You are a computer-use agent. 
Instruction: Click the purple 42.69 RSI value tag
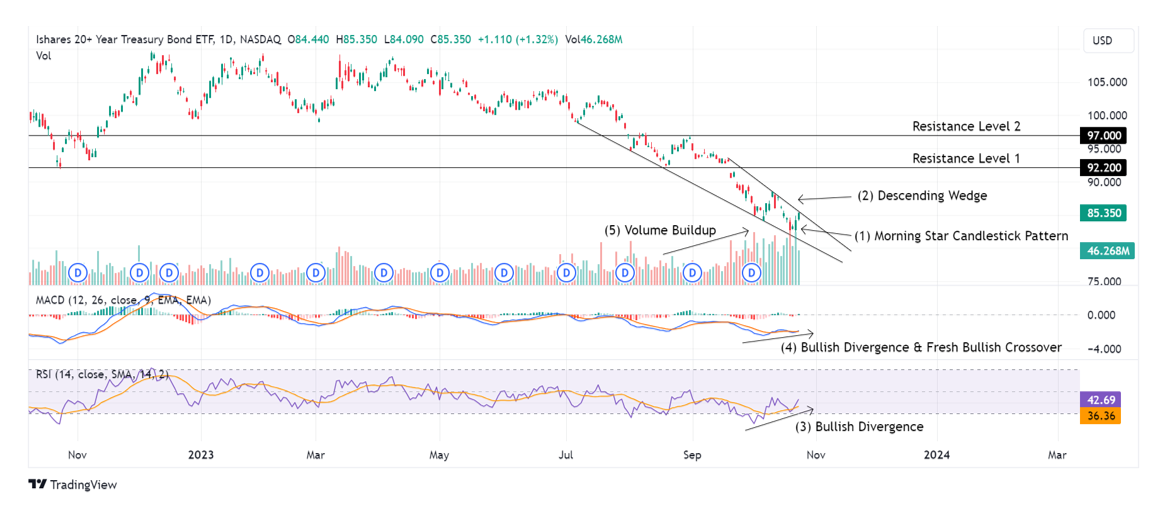[1101, 400]
